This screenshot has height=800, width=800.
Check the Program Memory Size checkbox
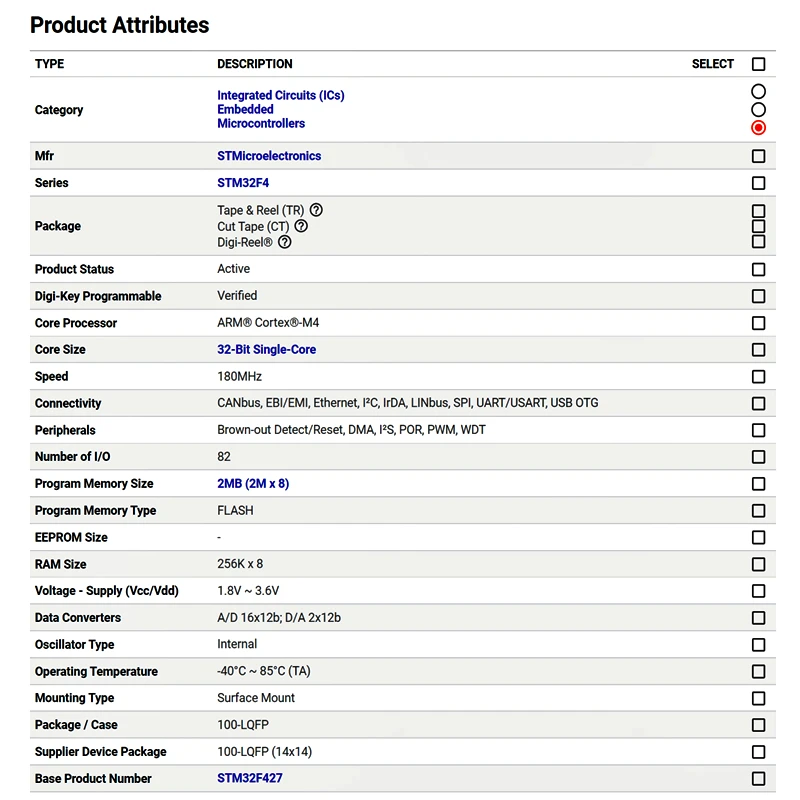759,484
